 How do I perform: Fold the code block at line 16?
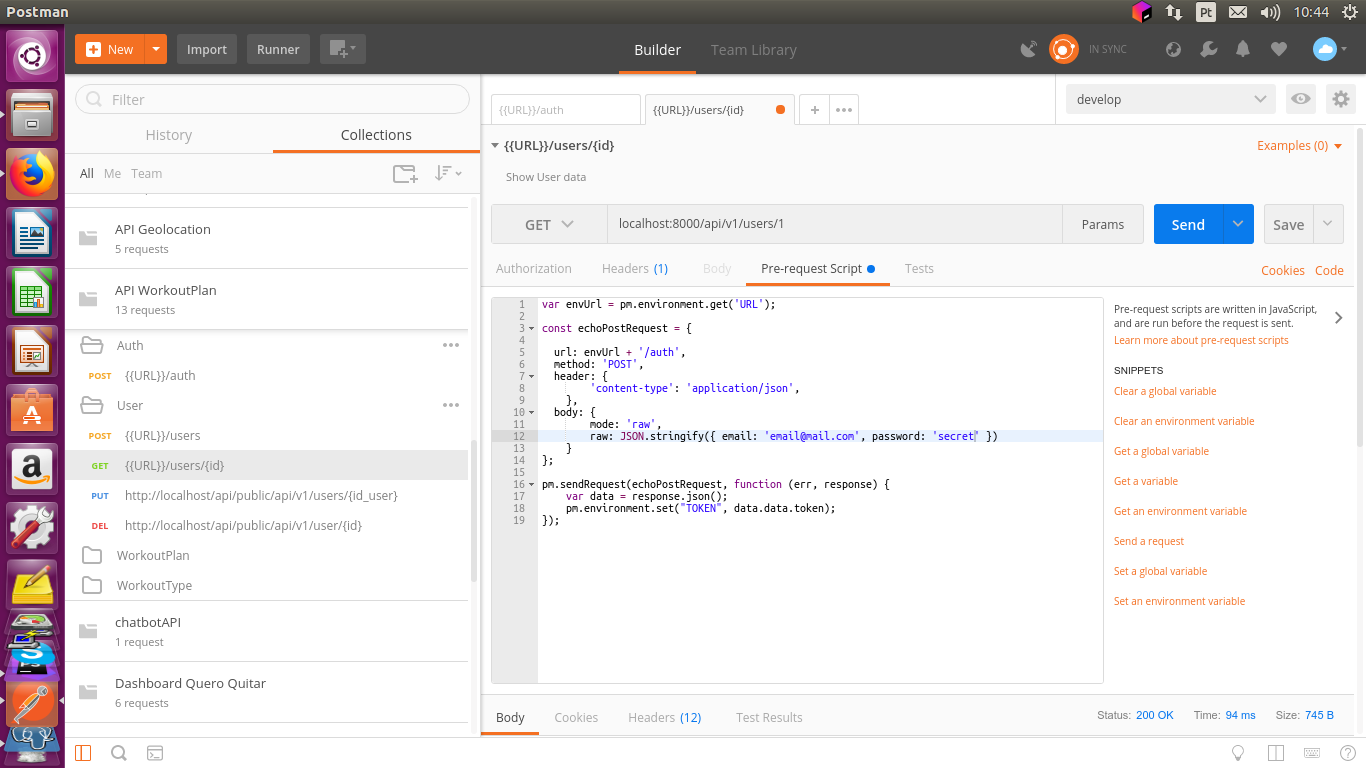pos(531,484)
